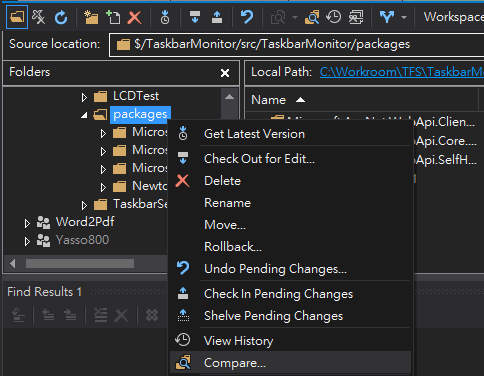Open the Local Path link
The width and height of the screenshot is (484, 376).
402,72
